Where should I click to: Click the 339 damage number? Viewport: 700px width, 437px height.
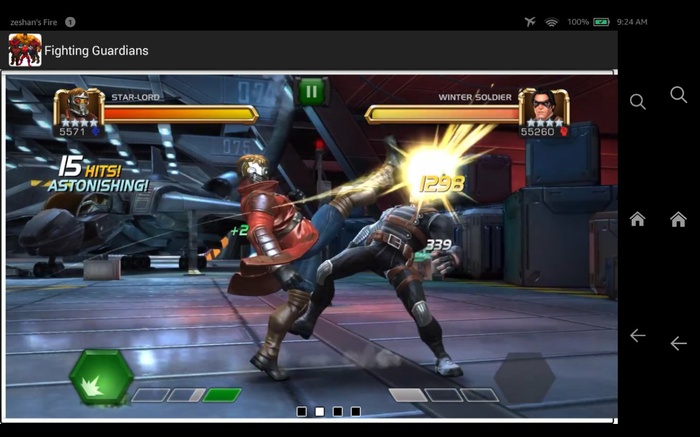click(438, 245)
